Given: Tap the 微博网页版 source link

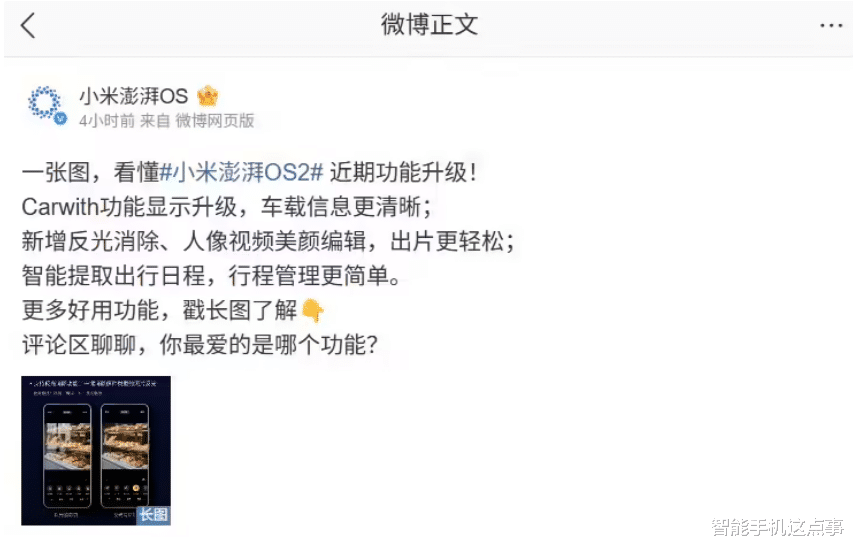Looking at the screenshot, I should coord(215,121).
